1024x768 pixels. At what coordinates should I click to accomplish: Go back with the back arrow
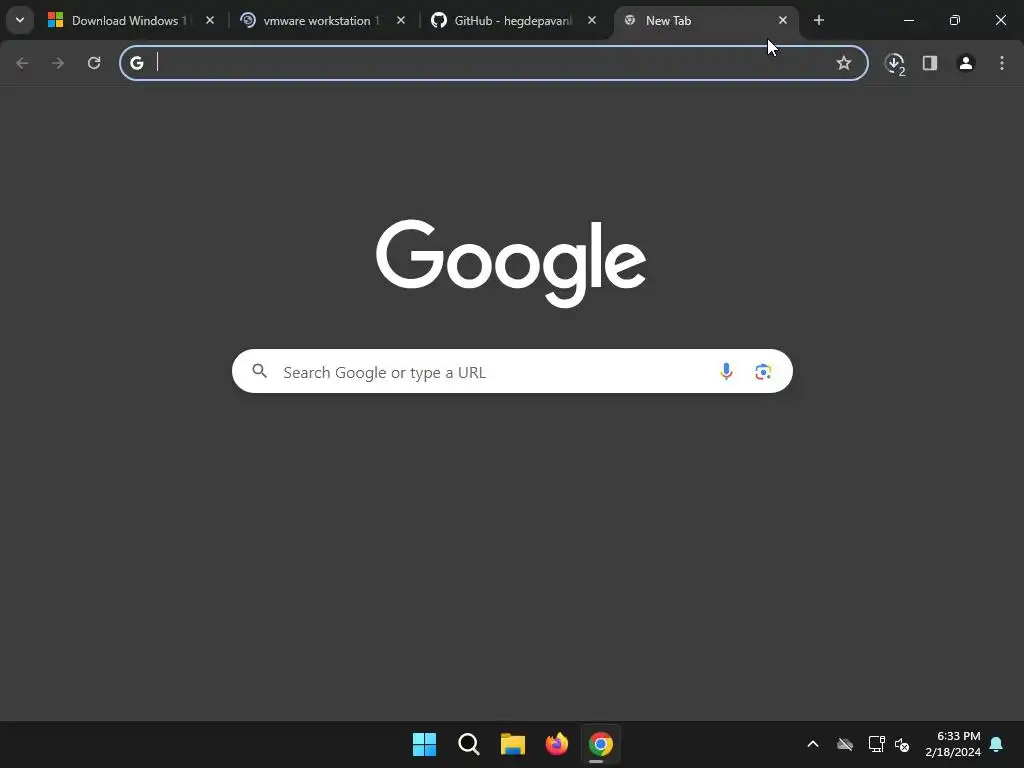pyautogui.click(x=22, y=63)
